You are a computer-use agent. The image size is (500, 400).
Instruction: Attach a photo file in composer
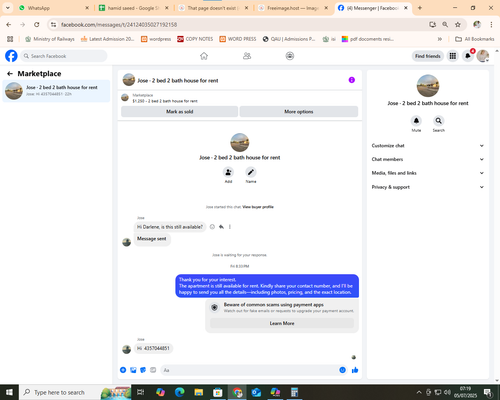tap(133, 370)
